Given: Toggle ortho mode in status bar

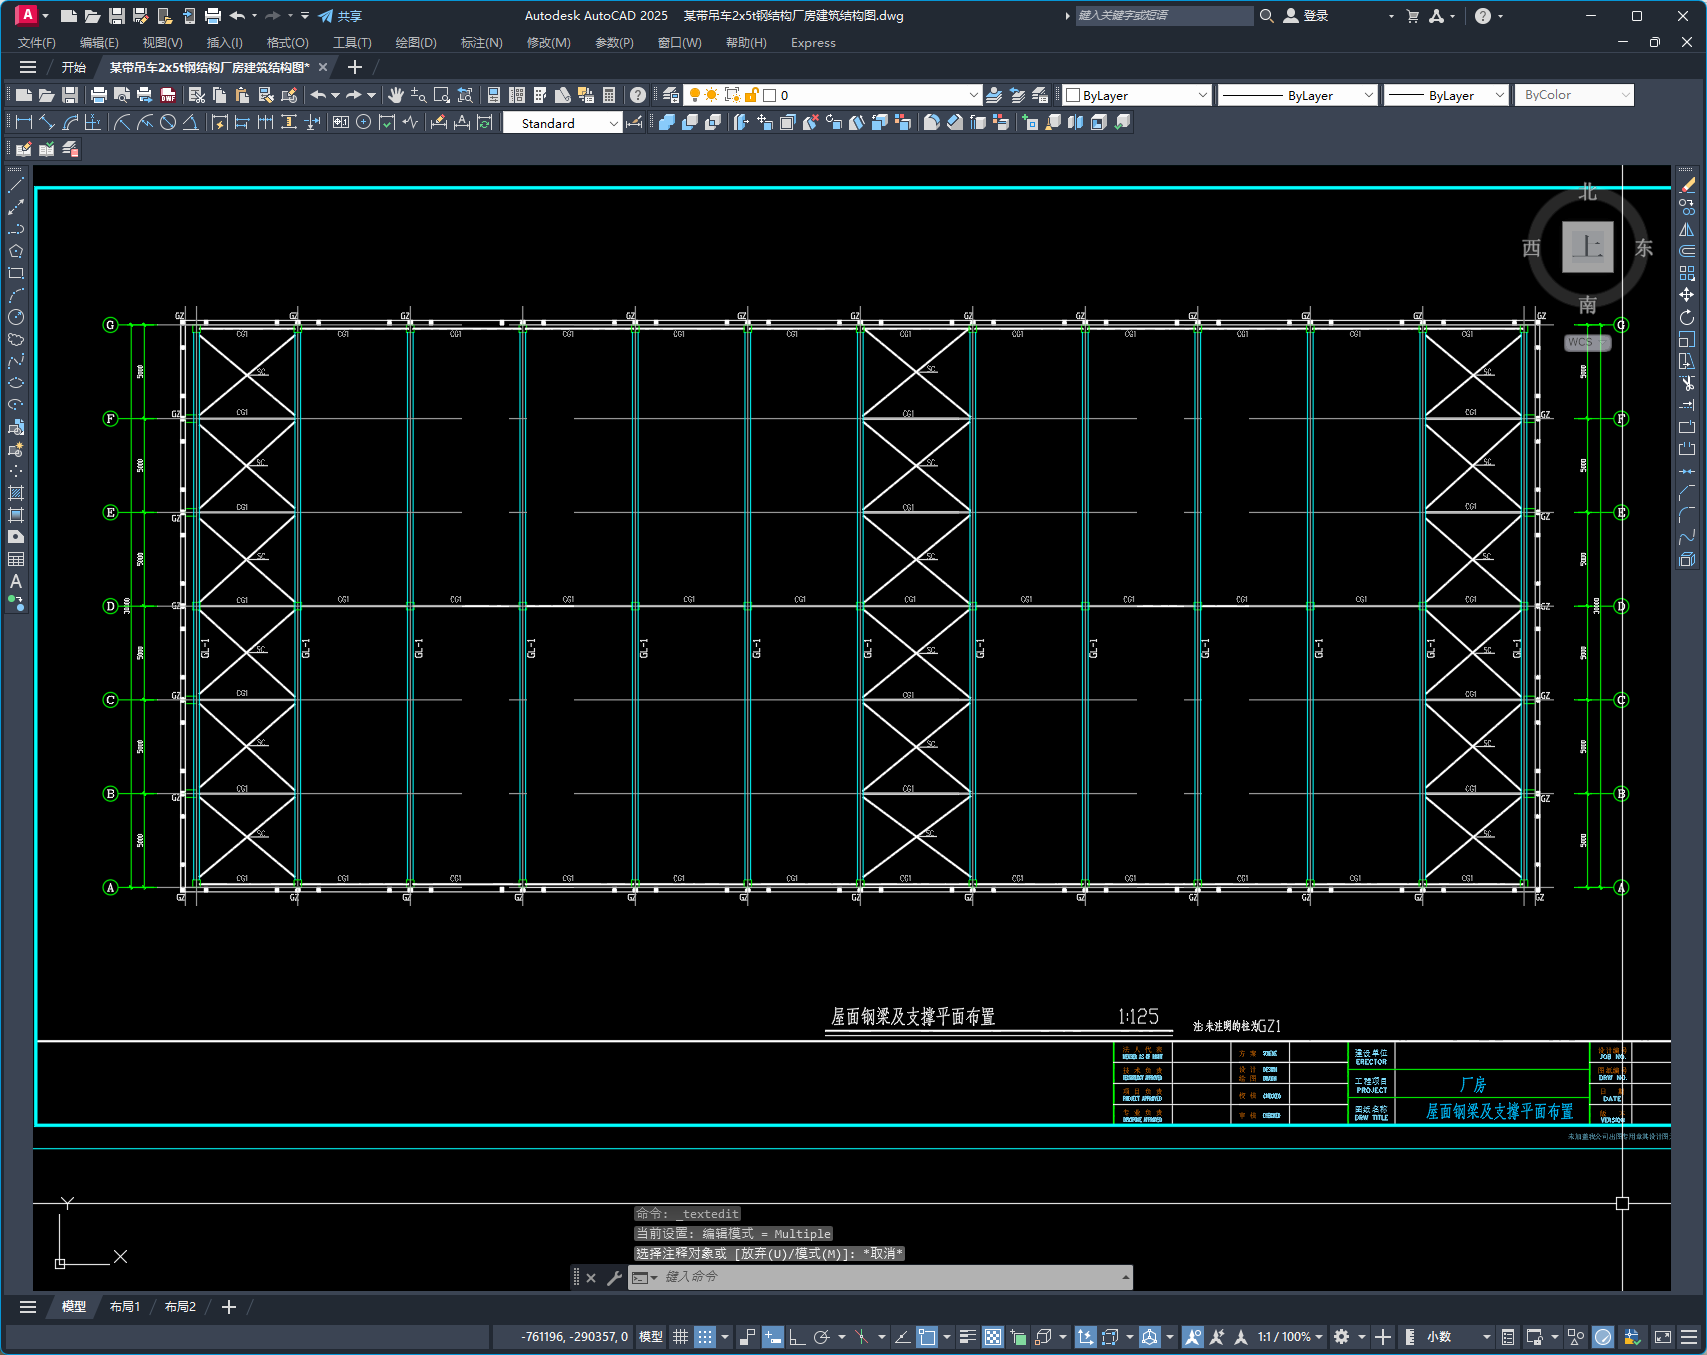Looking at the screenshot, I should click(797, 1337).
